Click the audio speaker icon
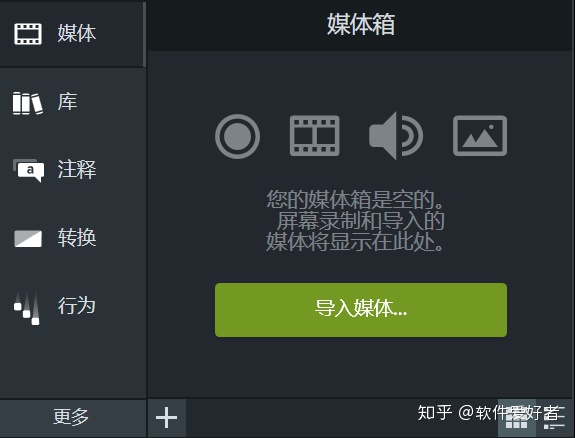 [396, 136]
